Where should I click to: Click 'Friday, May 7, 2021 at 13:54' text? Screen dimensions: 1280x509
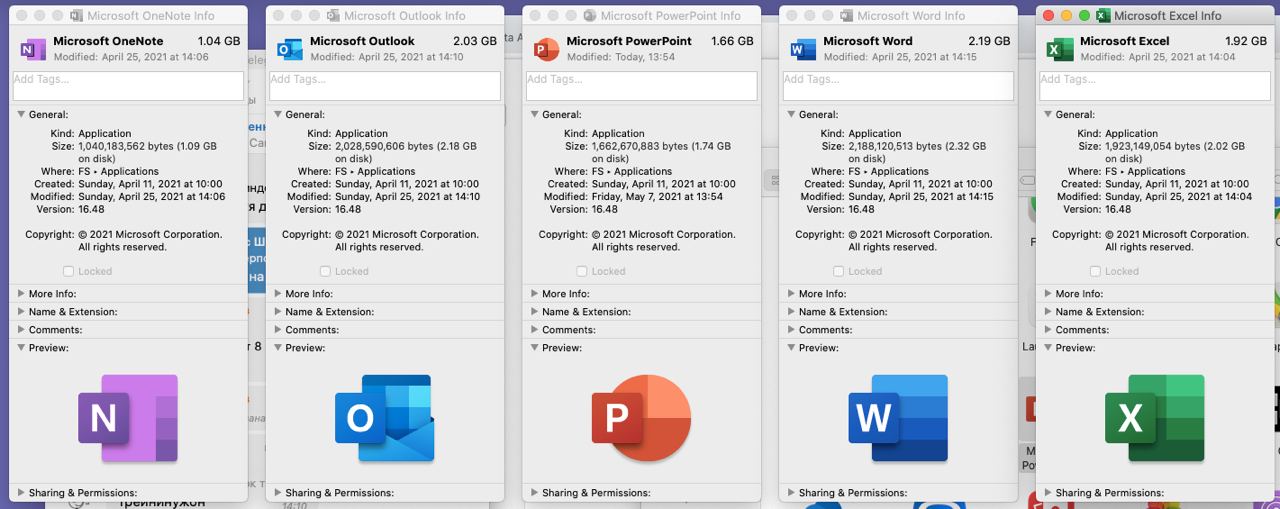click(x=662, y=197)
